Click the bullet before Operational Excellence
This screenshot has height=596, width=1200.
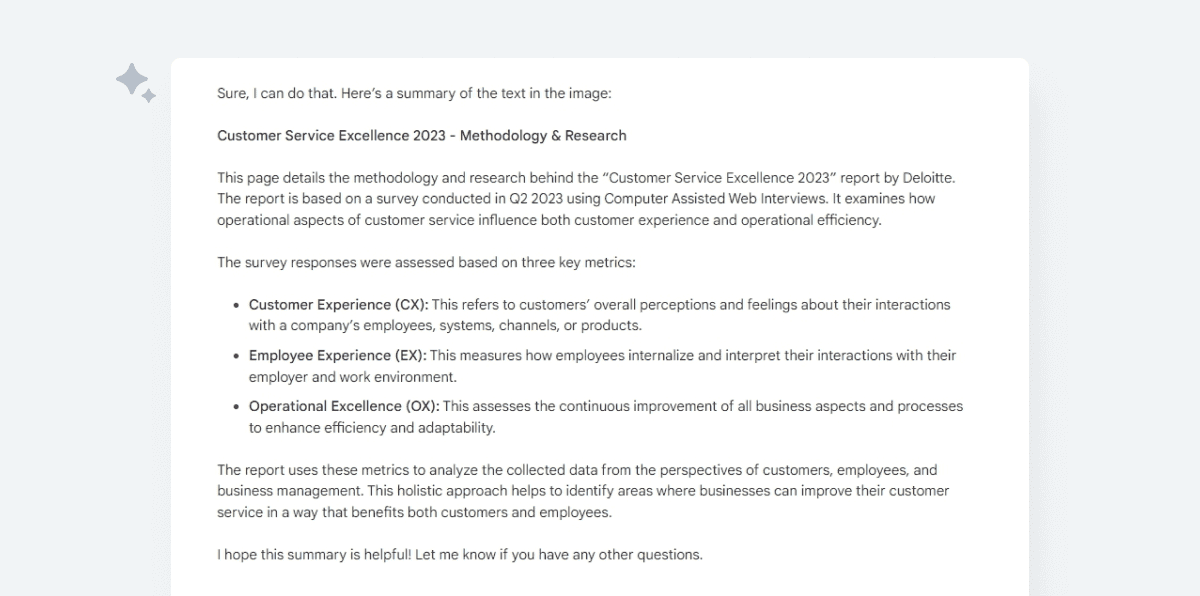(x=237, y=407)
